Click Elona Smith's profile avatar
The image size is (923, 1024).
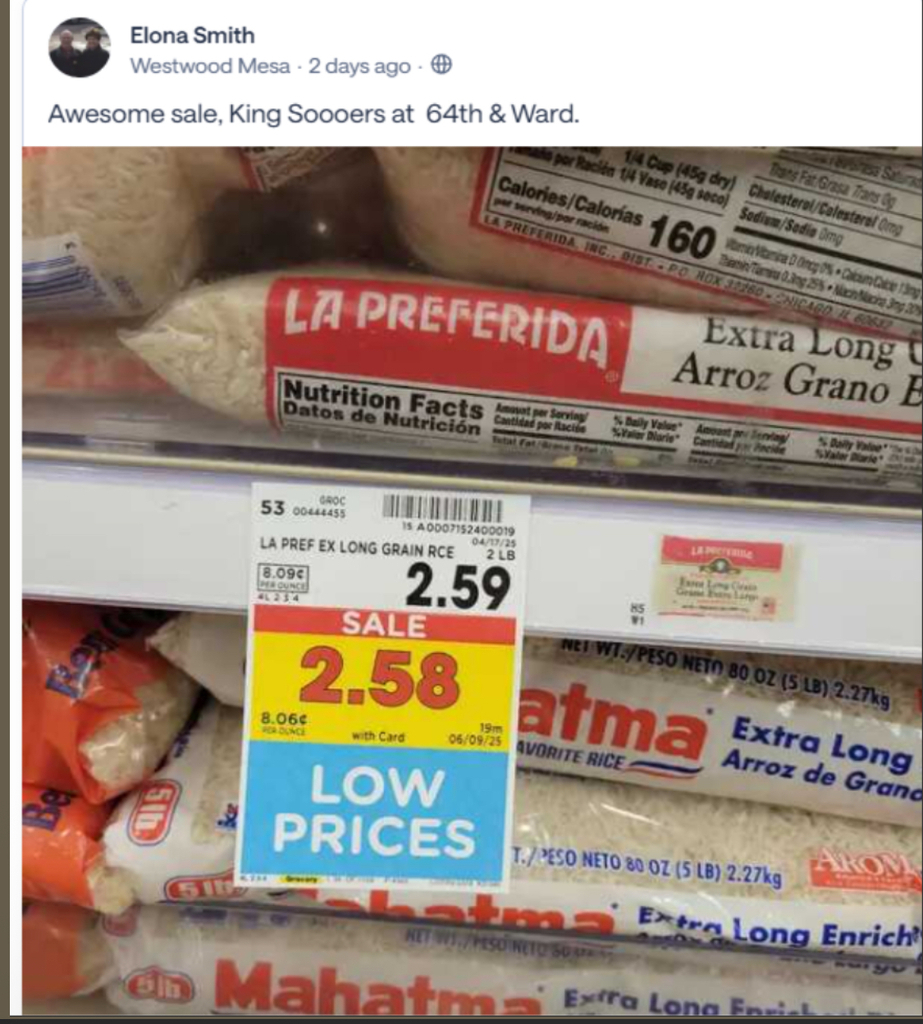79,47
